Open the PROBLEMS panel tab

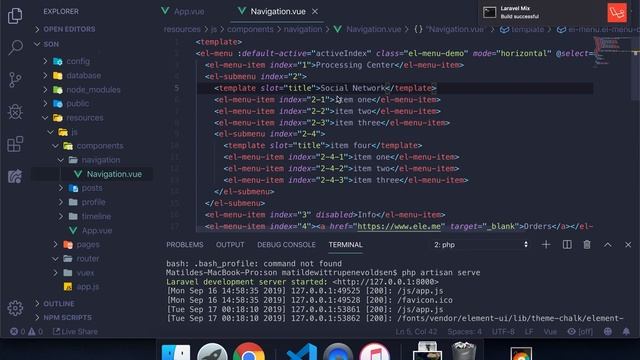coord(184,244)
